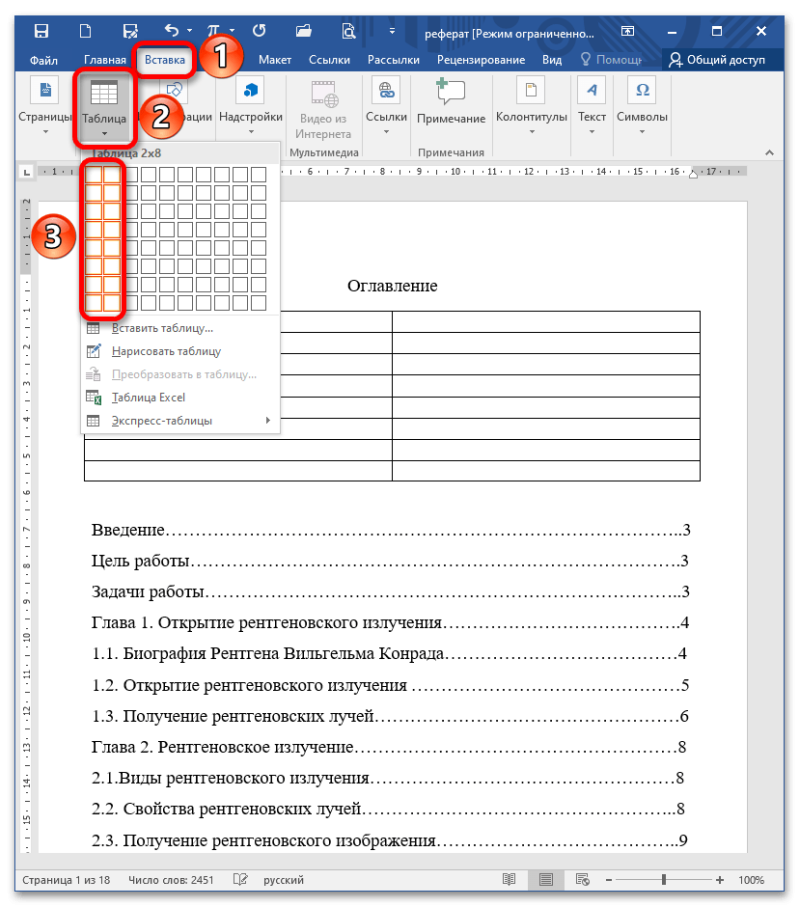Switch to Read Mode view in status bar
Screen dimensions: 800x907
click(509, 879)
